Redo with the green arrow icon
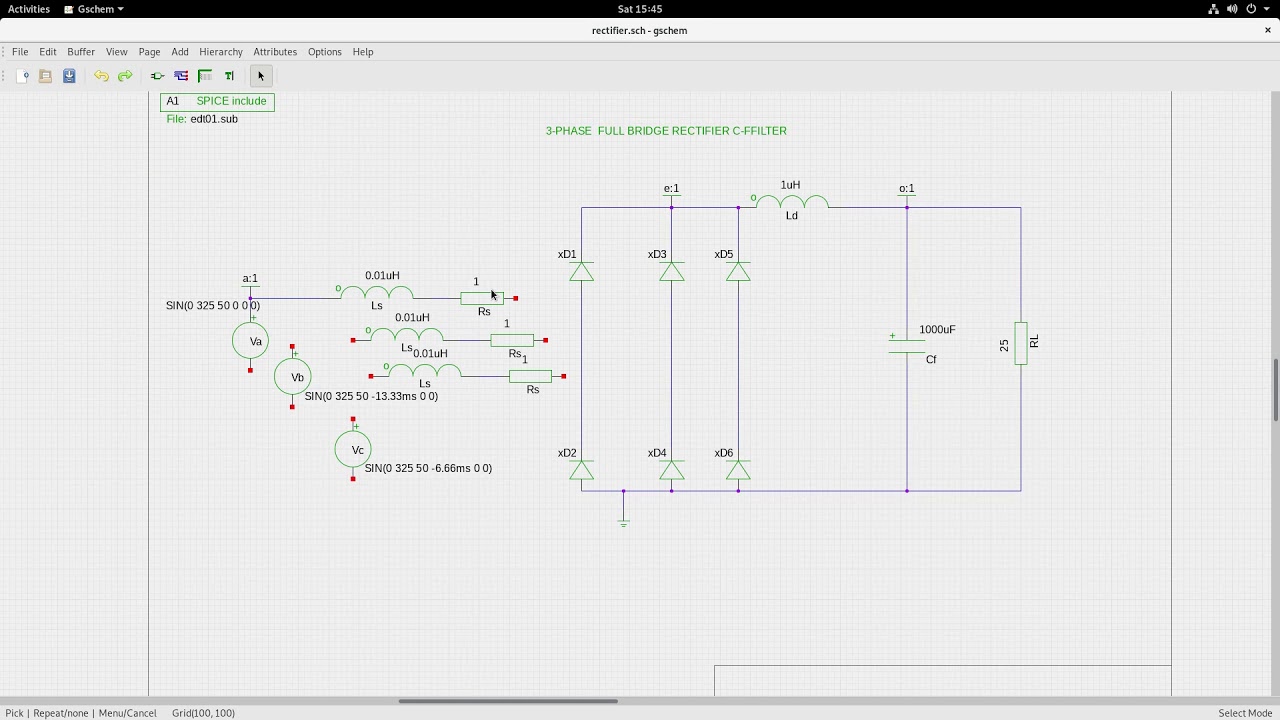Viewport: 1280px width, 720px height. point(125,76)
